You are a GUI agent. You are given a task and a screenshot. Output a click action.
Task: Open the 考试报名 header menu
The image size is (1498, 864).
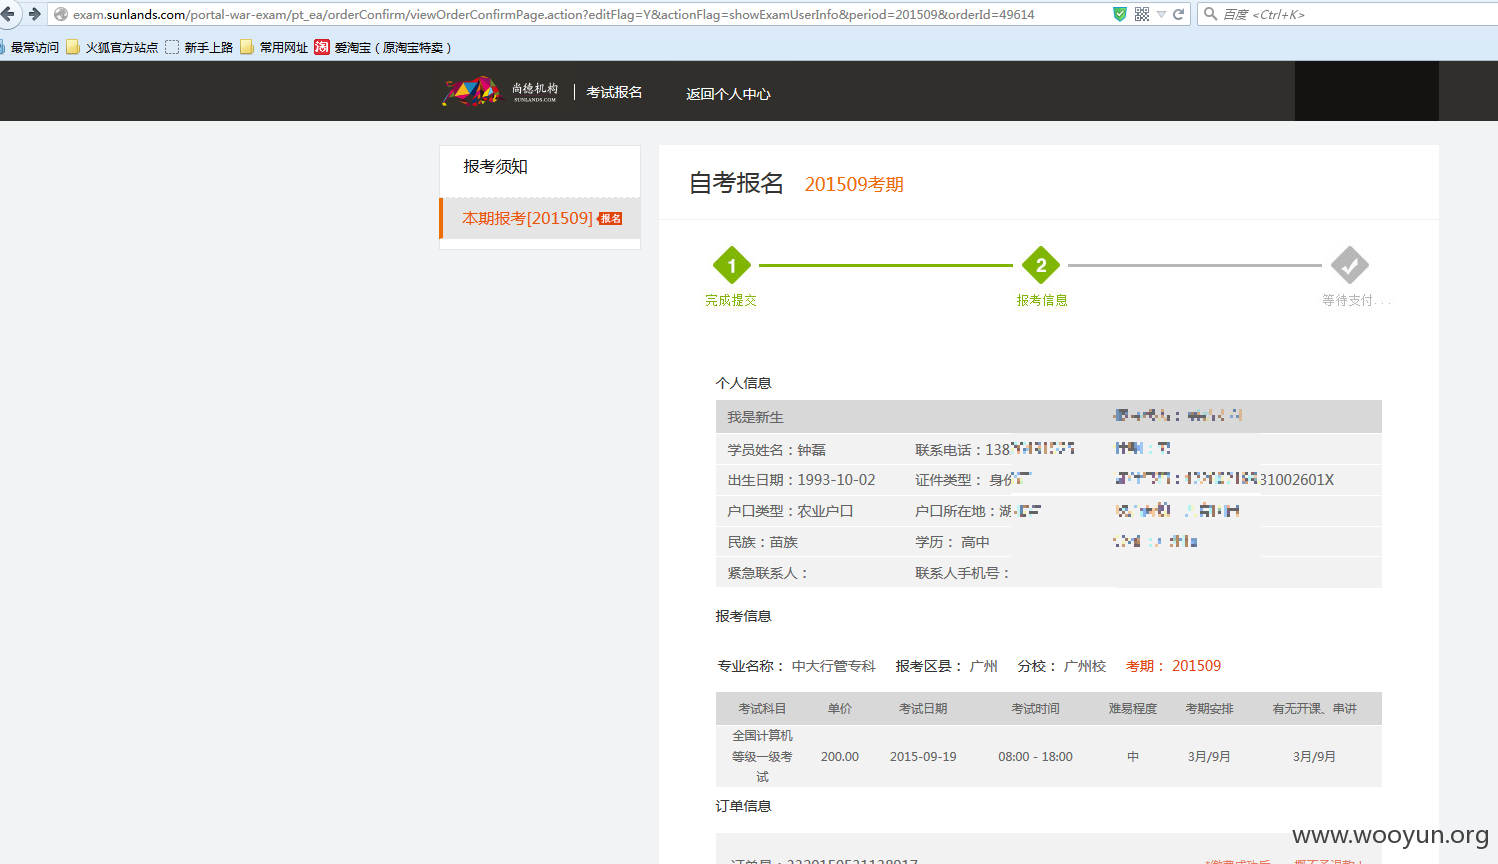[614, 92]
